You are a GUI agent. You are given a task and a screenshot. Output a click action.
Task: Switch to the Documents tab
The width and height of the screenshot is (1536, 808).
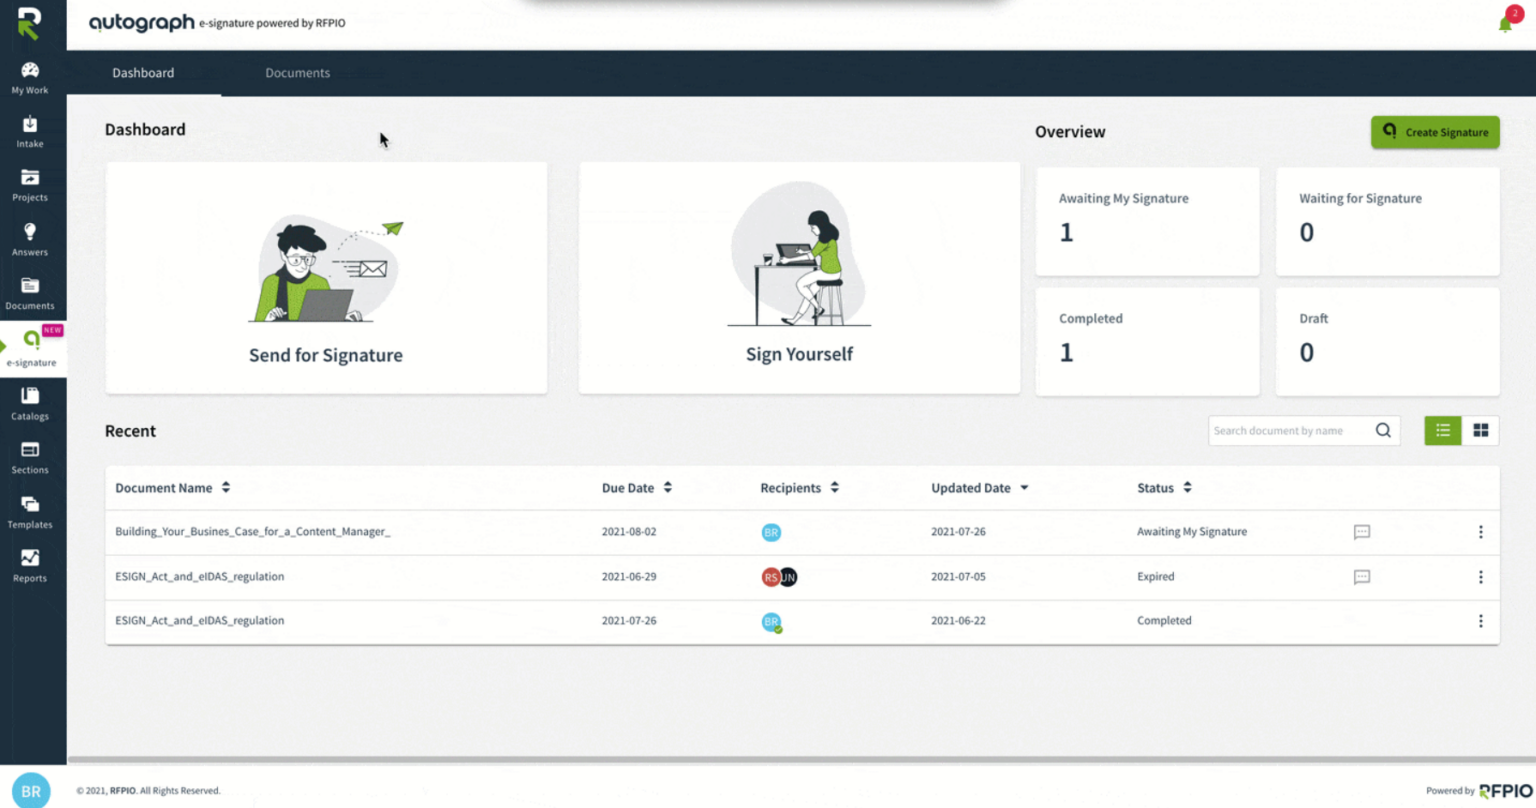(x=298, y=72)
